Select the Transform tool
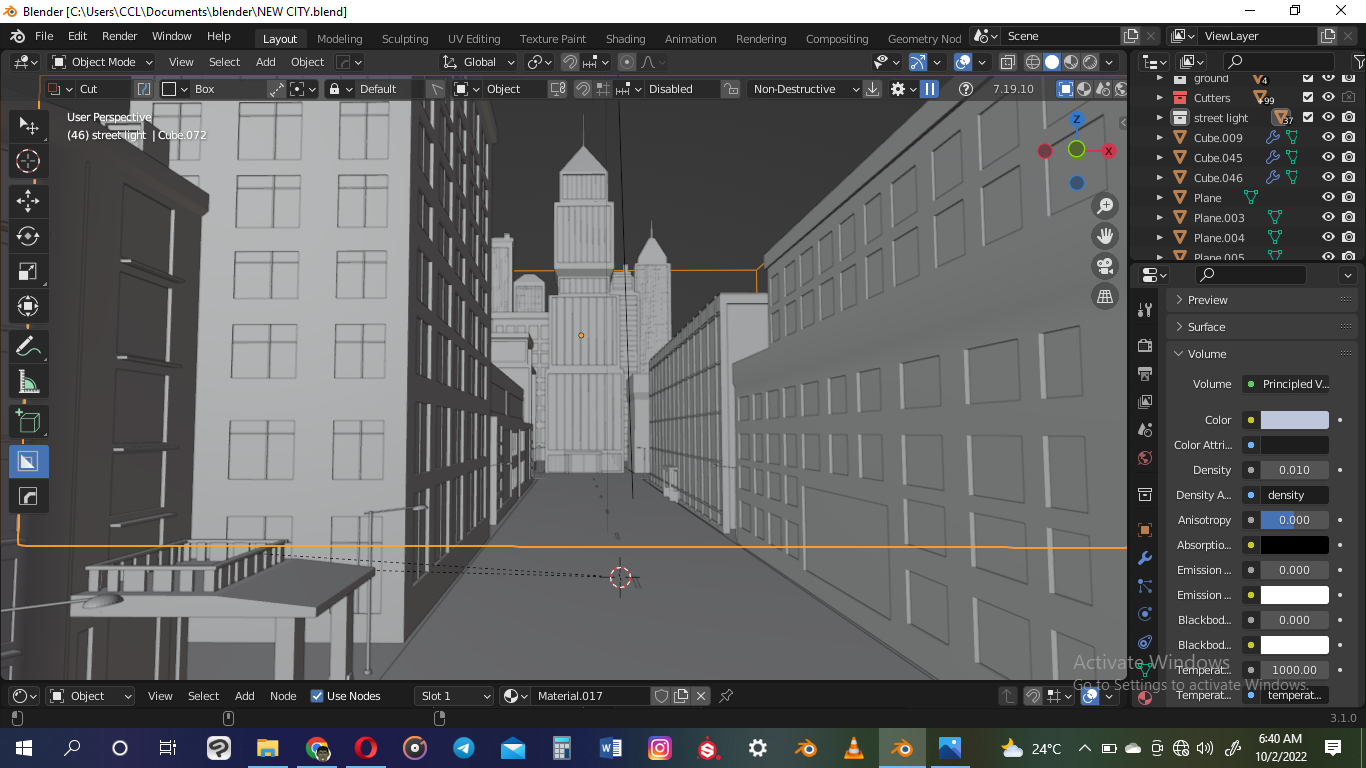The height and width of the screenshot is (768, 1366). (28, 306)
